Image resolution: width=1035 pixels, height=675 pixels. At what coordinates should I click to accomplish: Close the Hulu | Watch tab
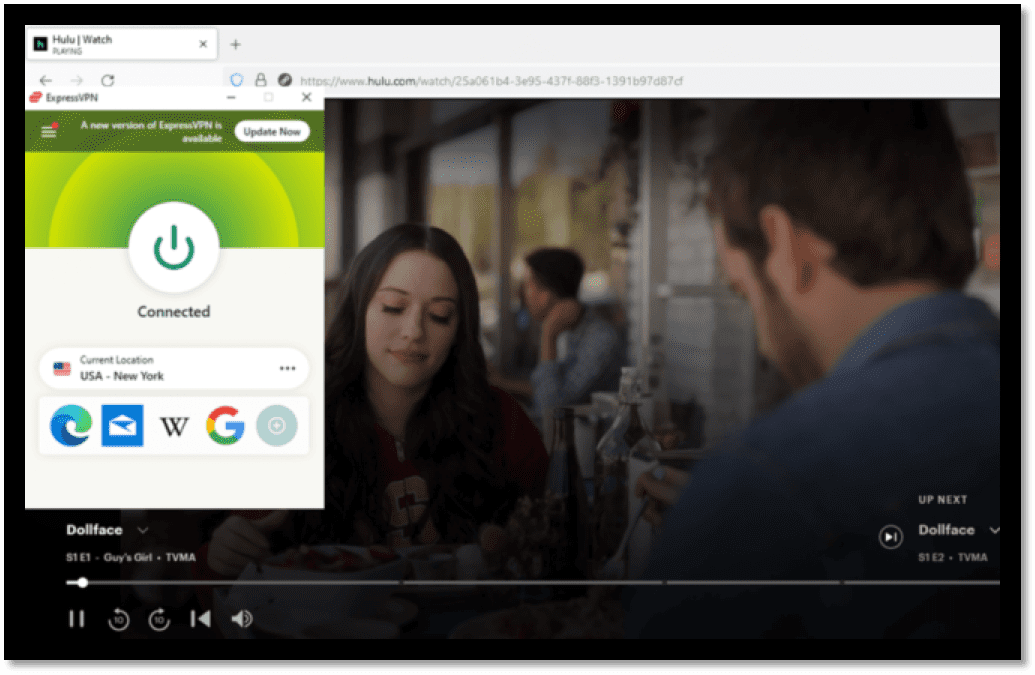click(x=203, y=44)
